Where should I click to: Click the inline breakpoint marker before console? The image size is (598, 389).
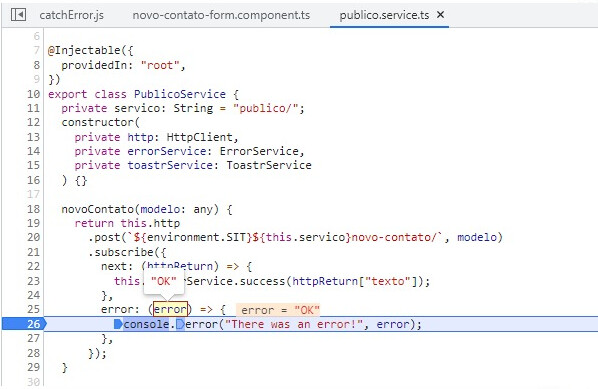click(x=118, y=324)
